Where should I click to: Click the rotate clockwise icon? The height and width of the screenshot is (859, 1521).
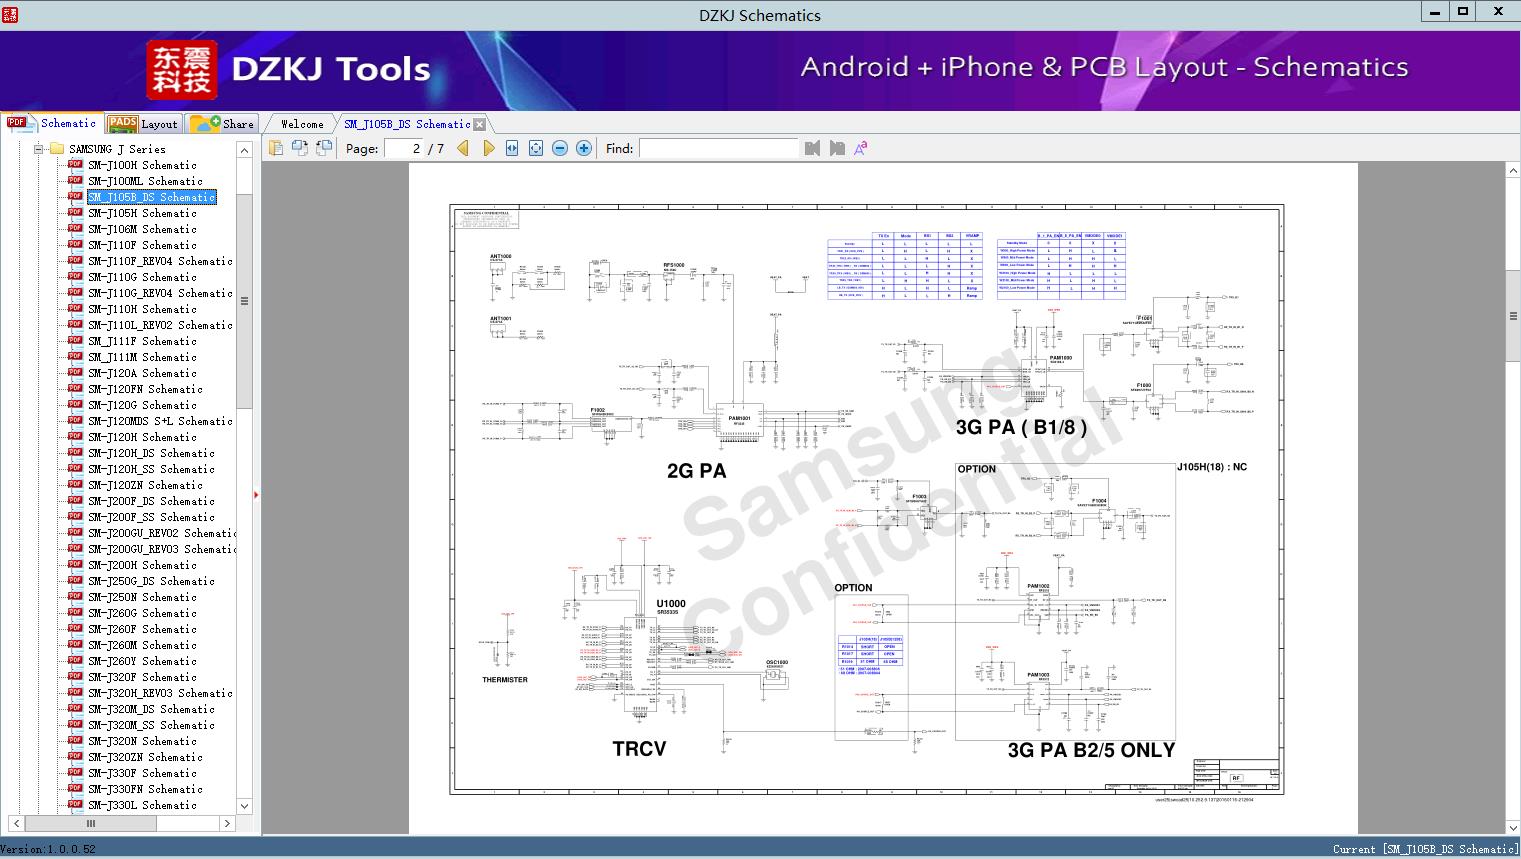[x=323, y=148]
